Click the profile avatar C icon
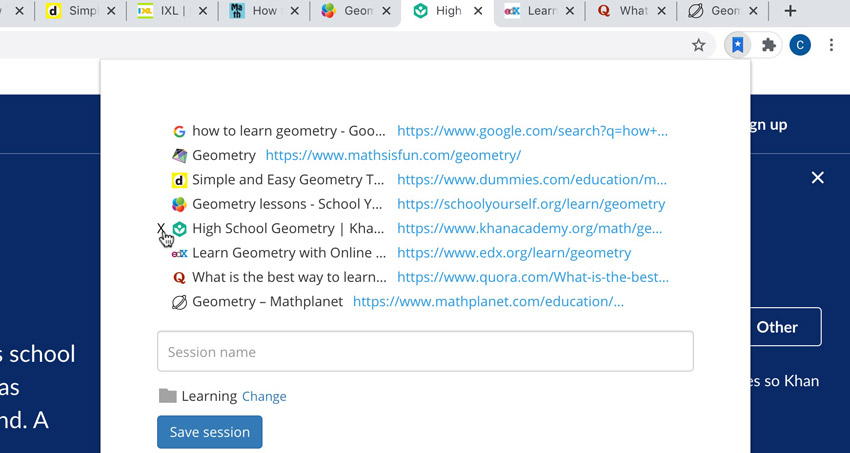Screen dimensions: 850x453 [799, 45]
